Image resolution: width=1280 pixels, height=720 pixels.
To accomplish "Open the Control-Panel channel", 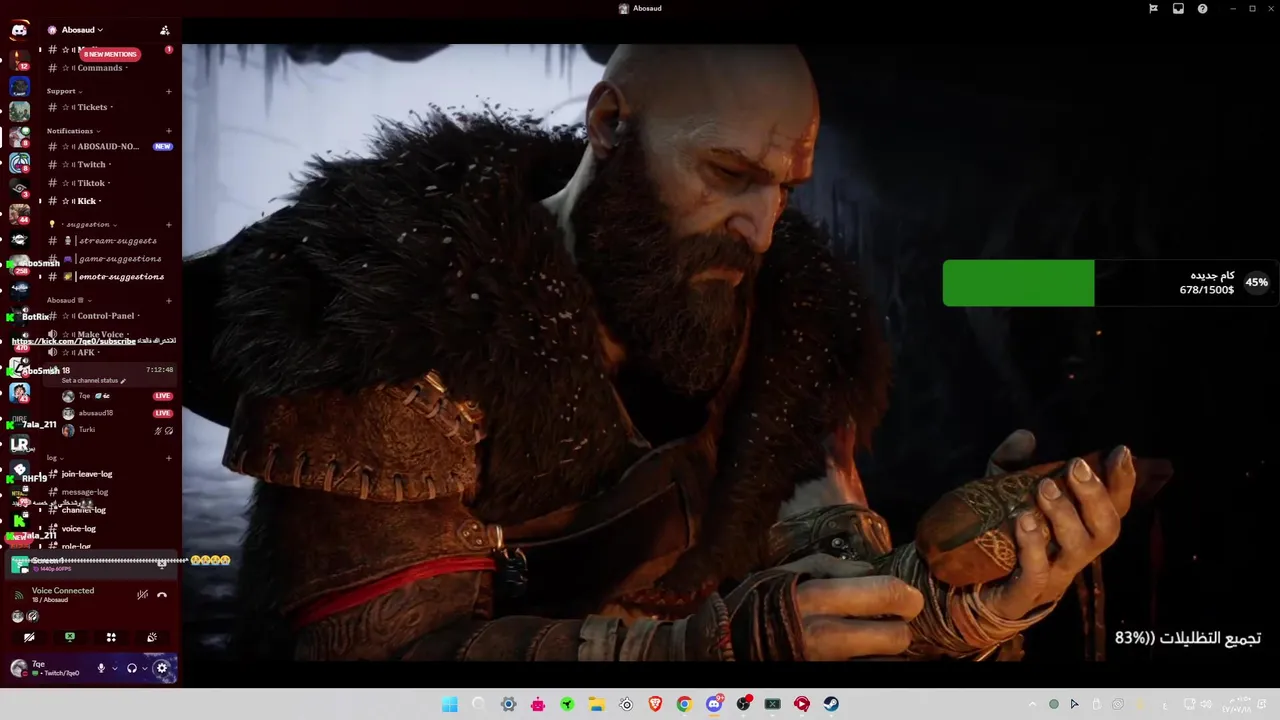I will point(105,316).
